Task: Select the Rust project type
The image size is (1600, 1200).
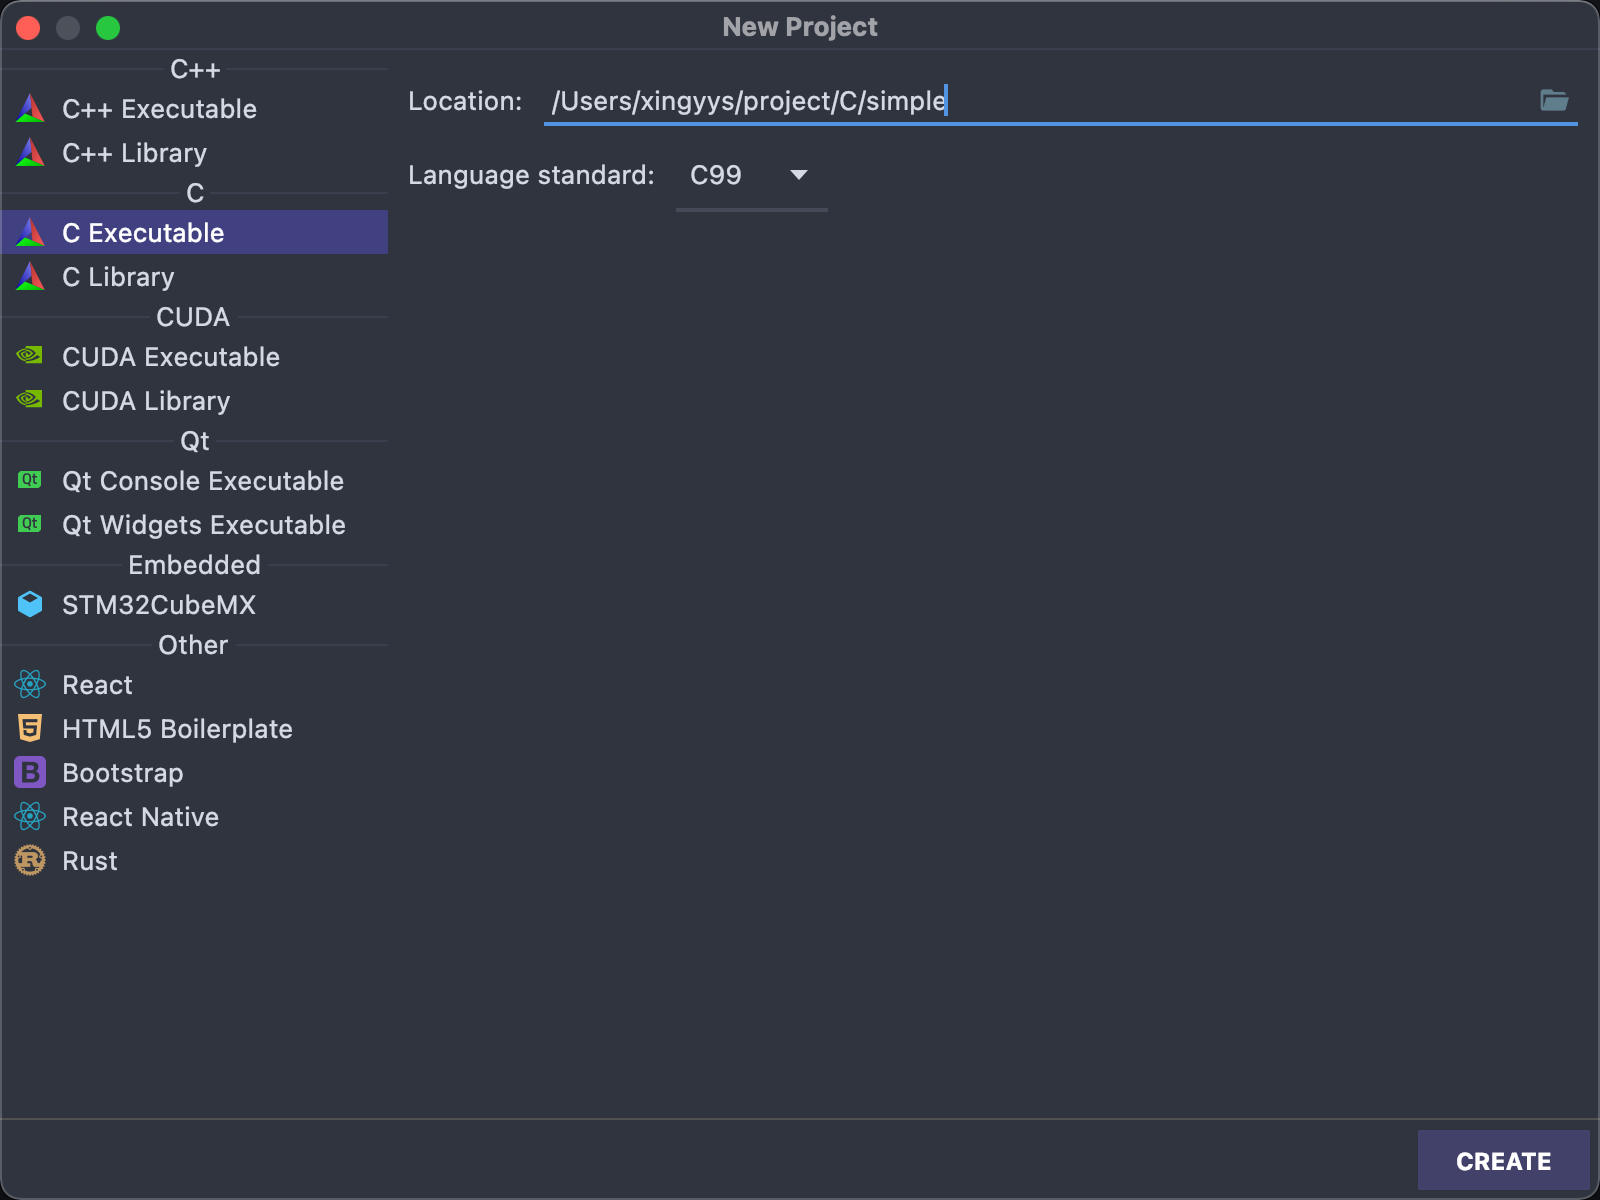Action: coord(195,860)
